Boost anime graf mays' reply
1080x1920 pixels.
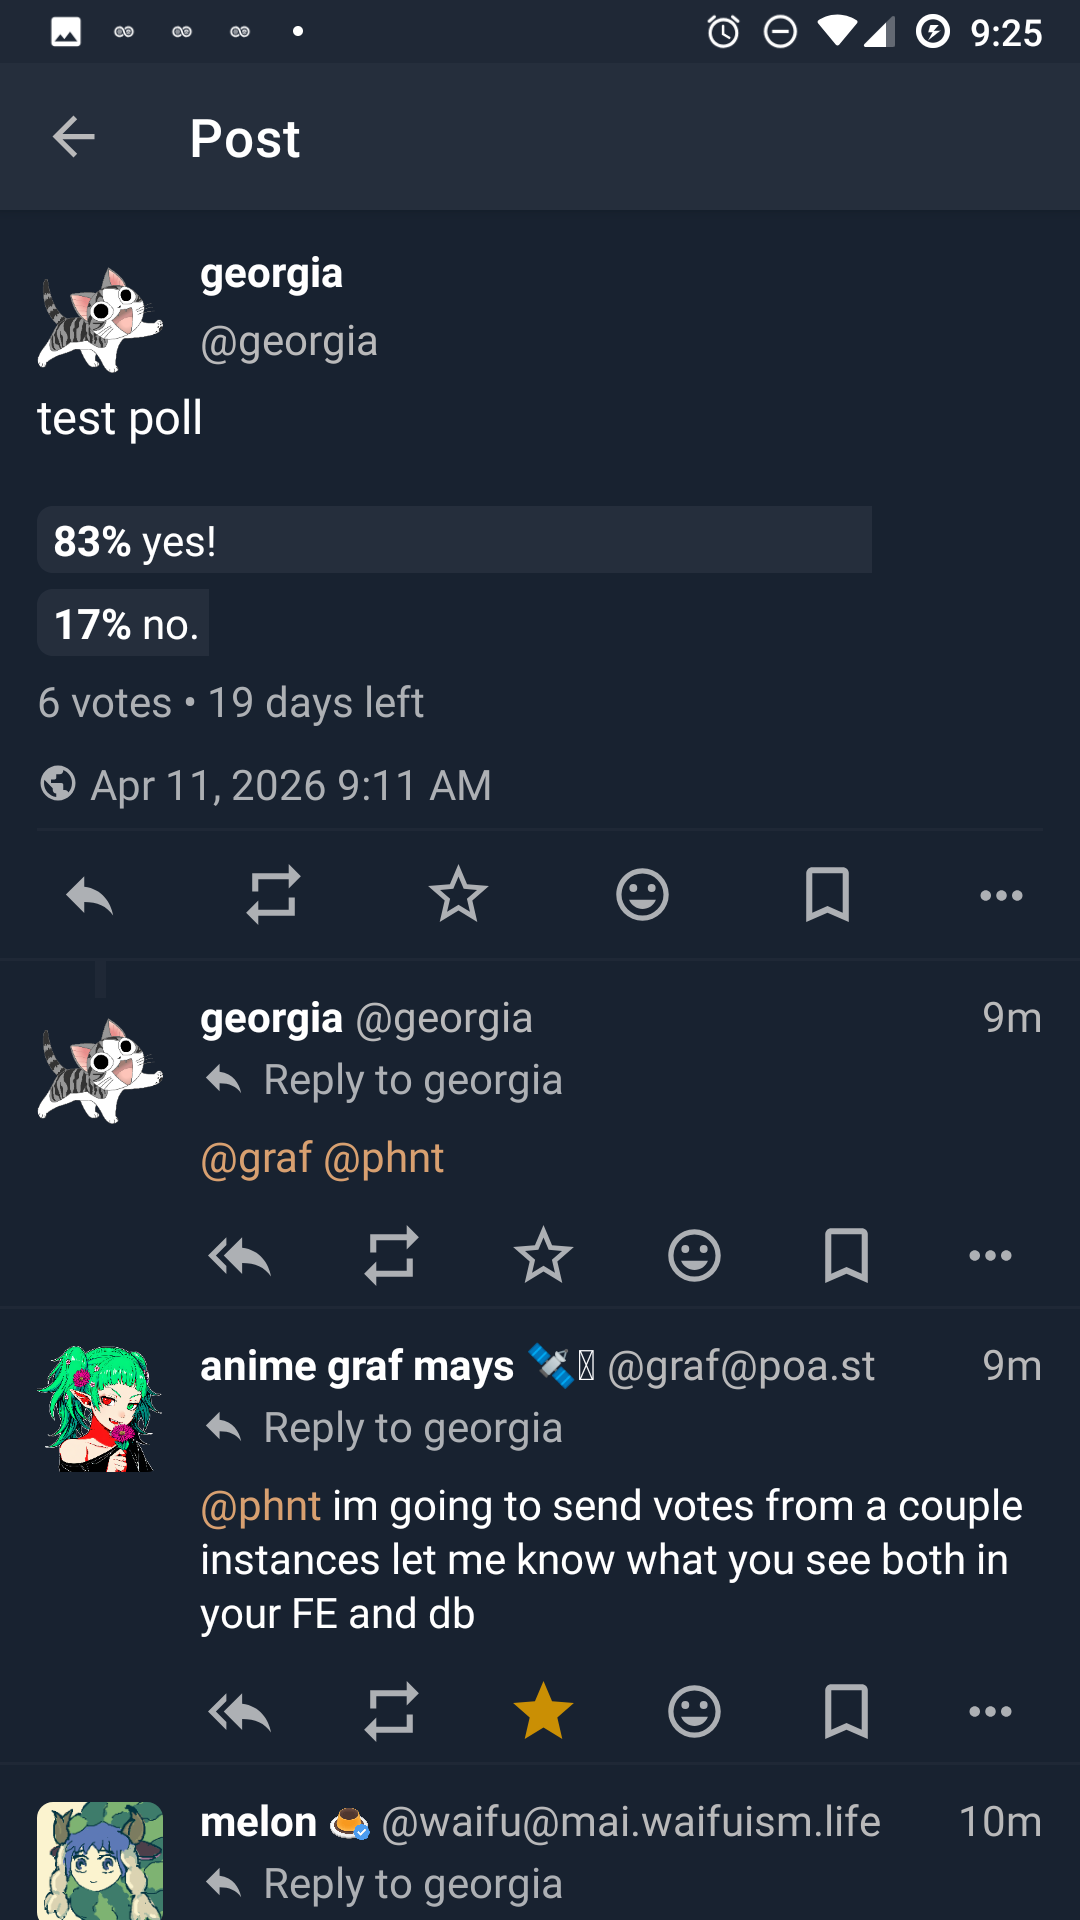click(391, 1711)
